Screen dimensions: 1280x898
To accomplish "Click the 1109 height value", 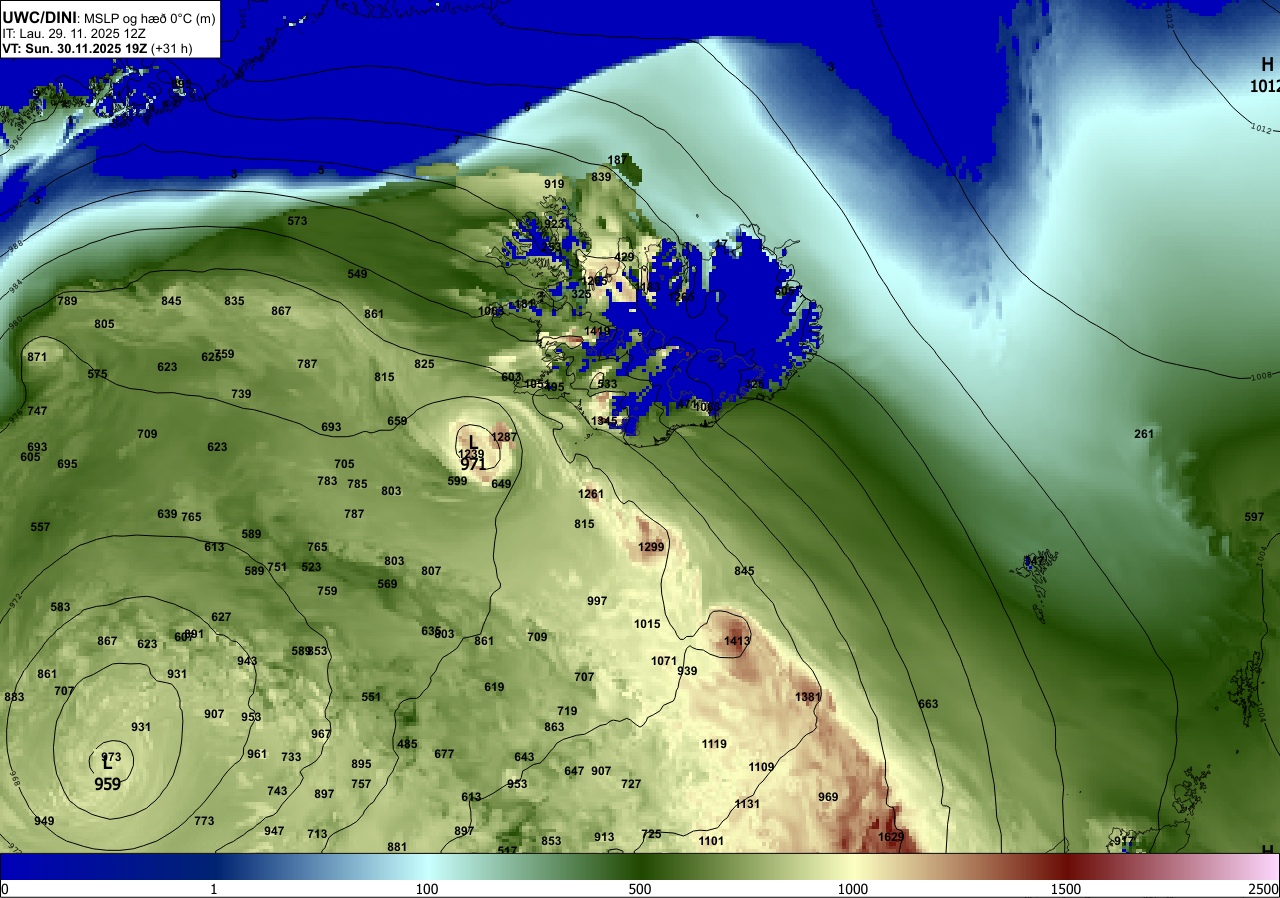I will click(762, 767).
